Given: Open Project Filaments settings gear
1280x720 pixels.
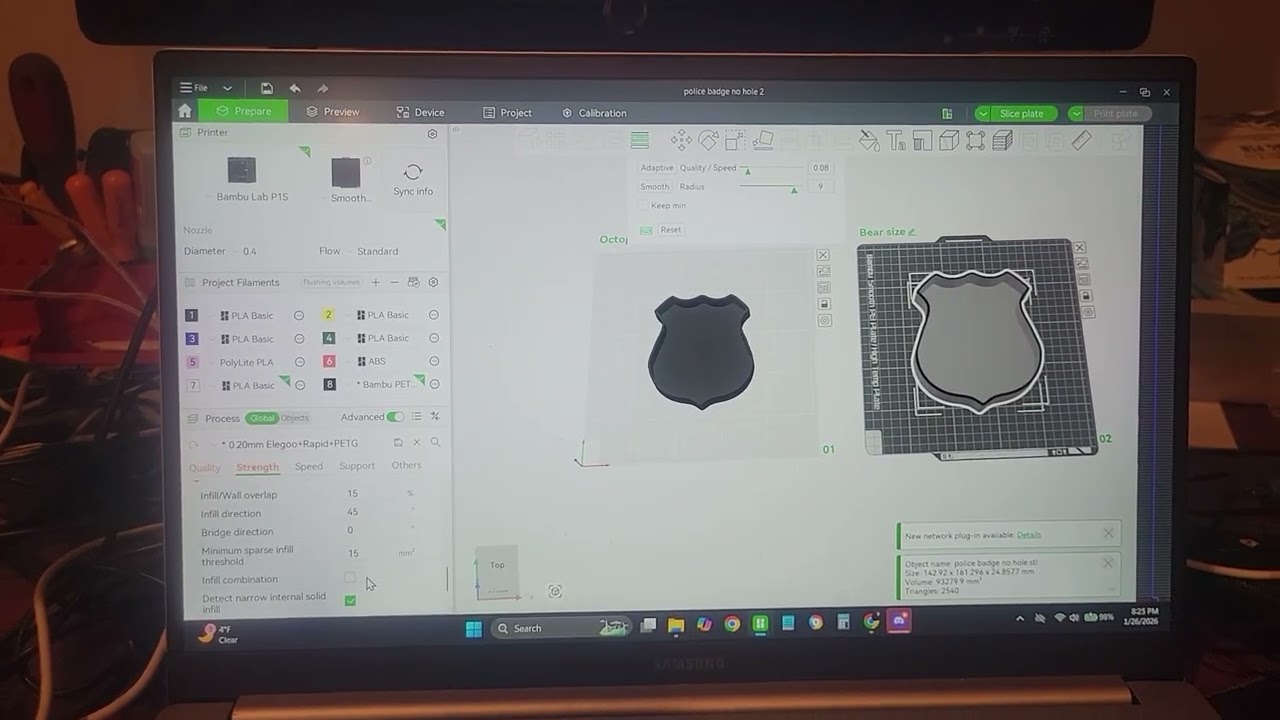Looking at the screenshot, I should (x=433, y=282).
